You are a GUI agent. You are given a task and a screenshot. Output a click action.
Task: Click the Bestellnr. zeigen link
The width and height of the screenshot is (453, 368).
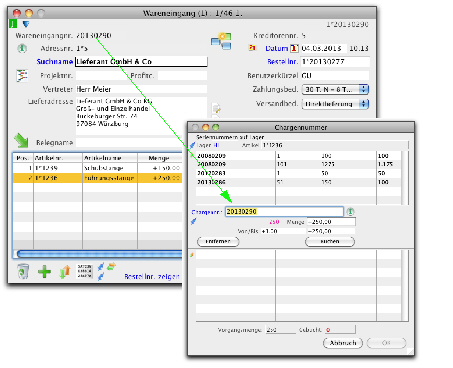click(x=152, y=276)
